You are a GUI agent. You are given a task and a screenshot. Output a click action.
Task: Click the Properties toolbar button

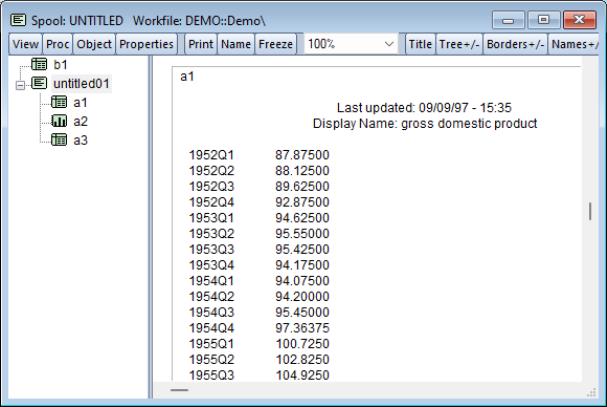point(146,45)
